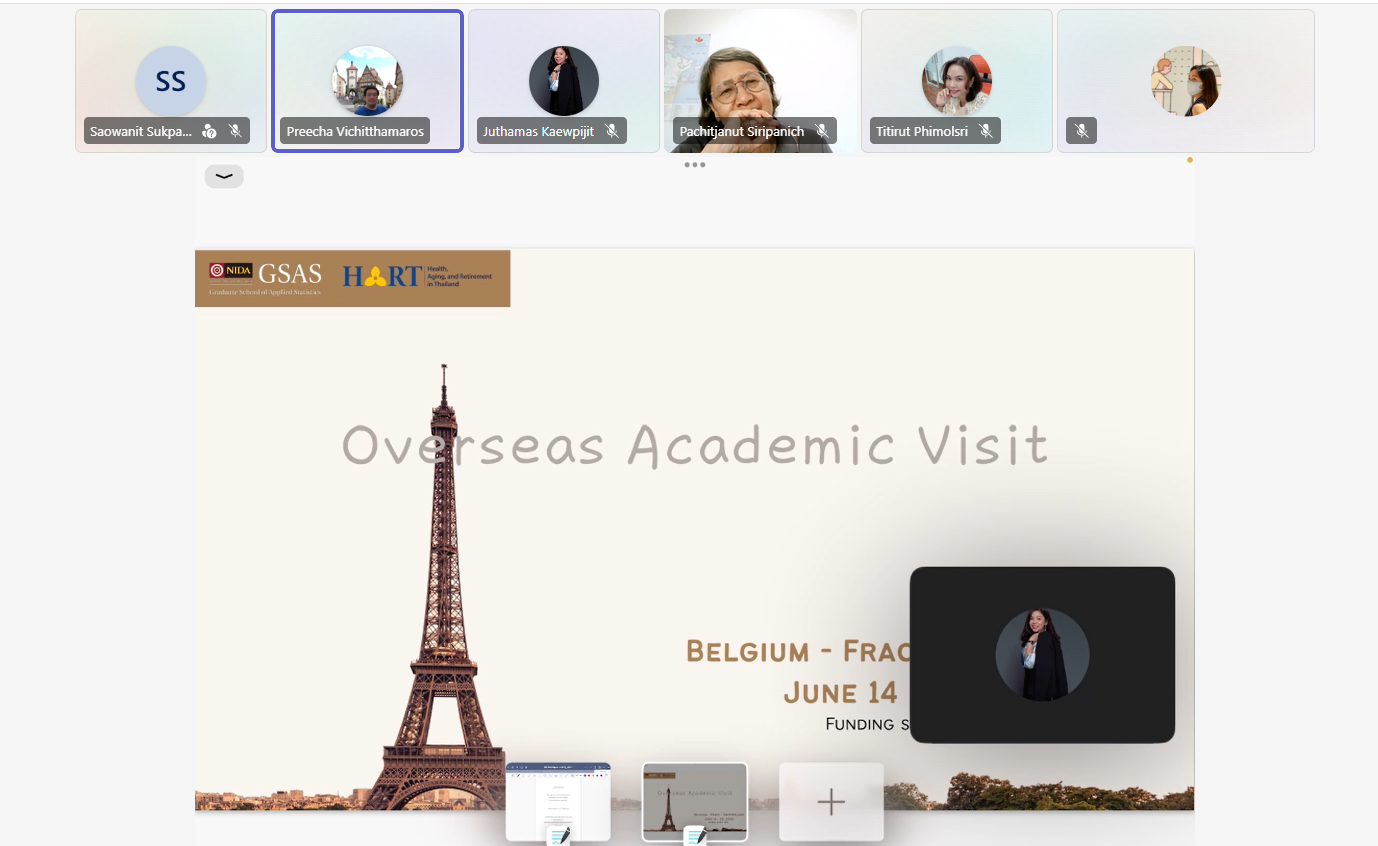Click Titirut Phimolsri avatar photo
The width and height of the screenshot is (1378, 846).
[957, 81]
